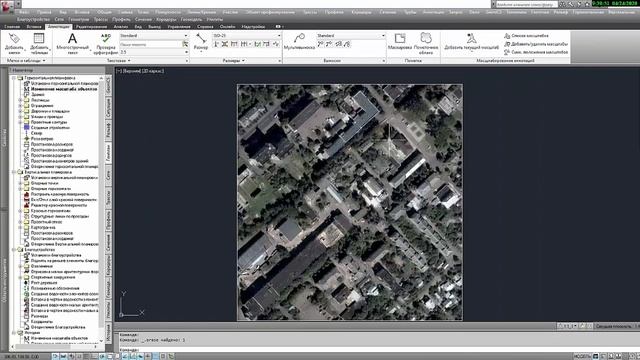Click the search text input field in ribbon
This screenshot has height=360, width=640.
coord(150,44)
